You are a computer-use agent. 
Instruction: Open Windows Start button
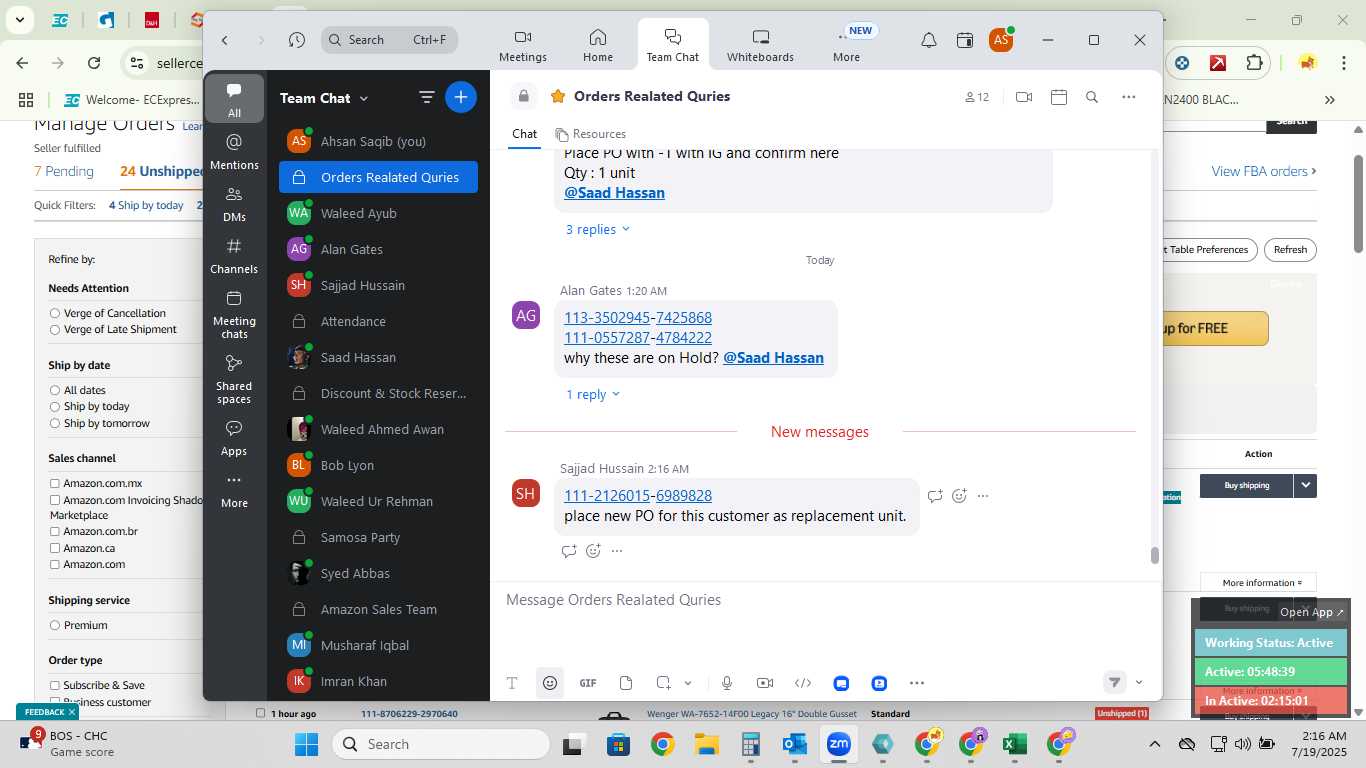point(306,744)
